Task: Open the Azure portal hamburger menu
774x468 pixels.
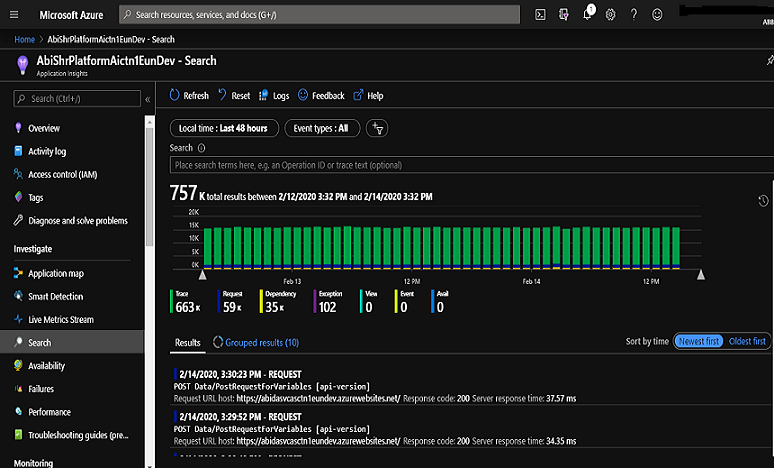Action: 14,15
